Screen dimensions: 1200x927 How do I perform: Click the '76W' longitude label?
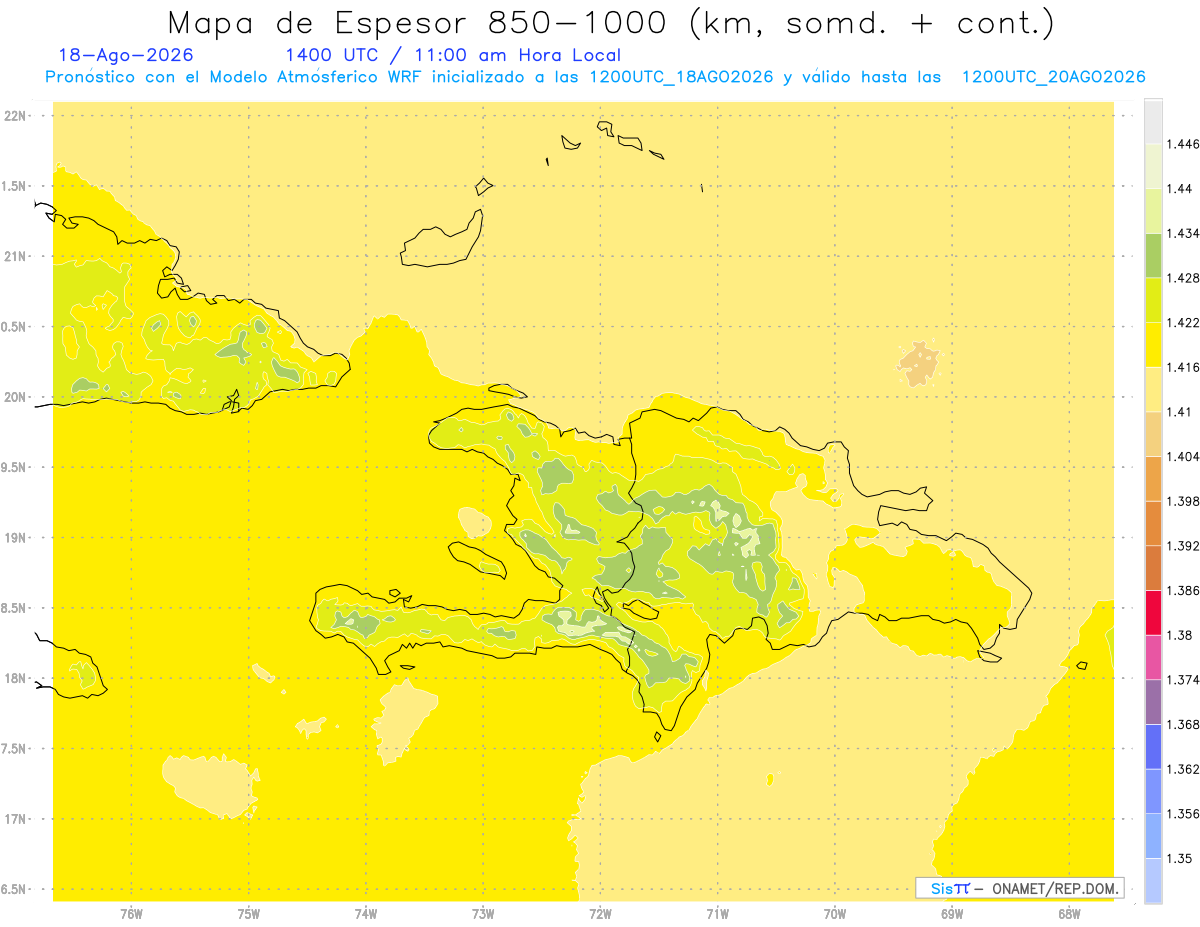coord(131,913)
